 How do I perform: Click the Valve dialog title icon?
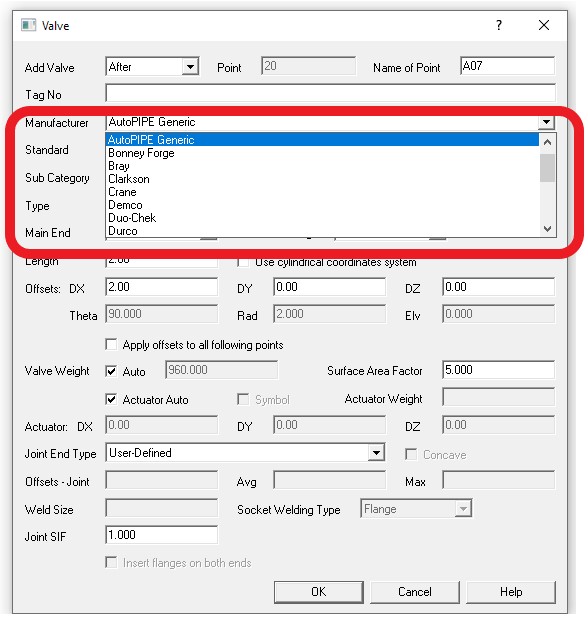(28, 25)
